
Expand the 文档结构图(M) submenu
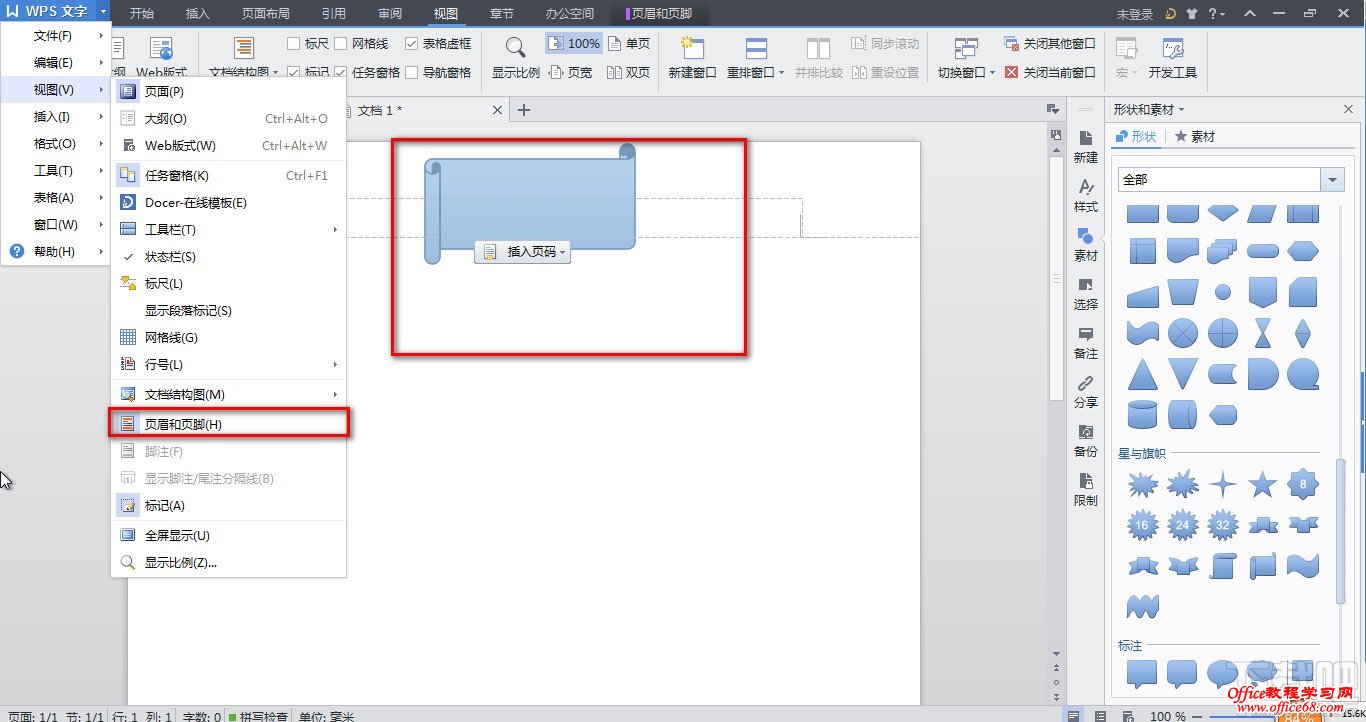228,395
